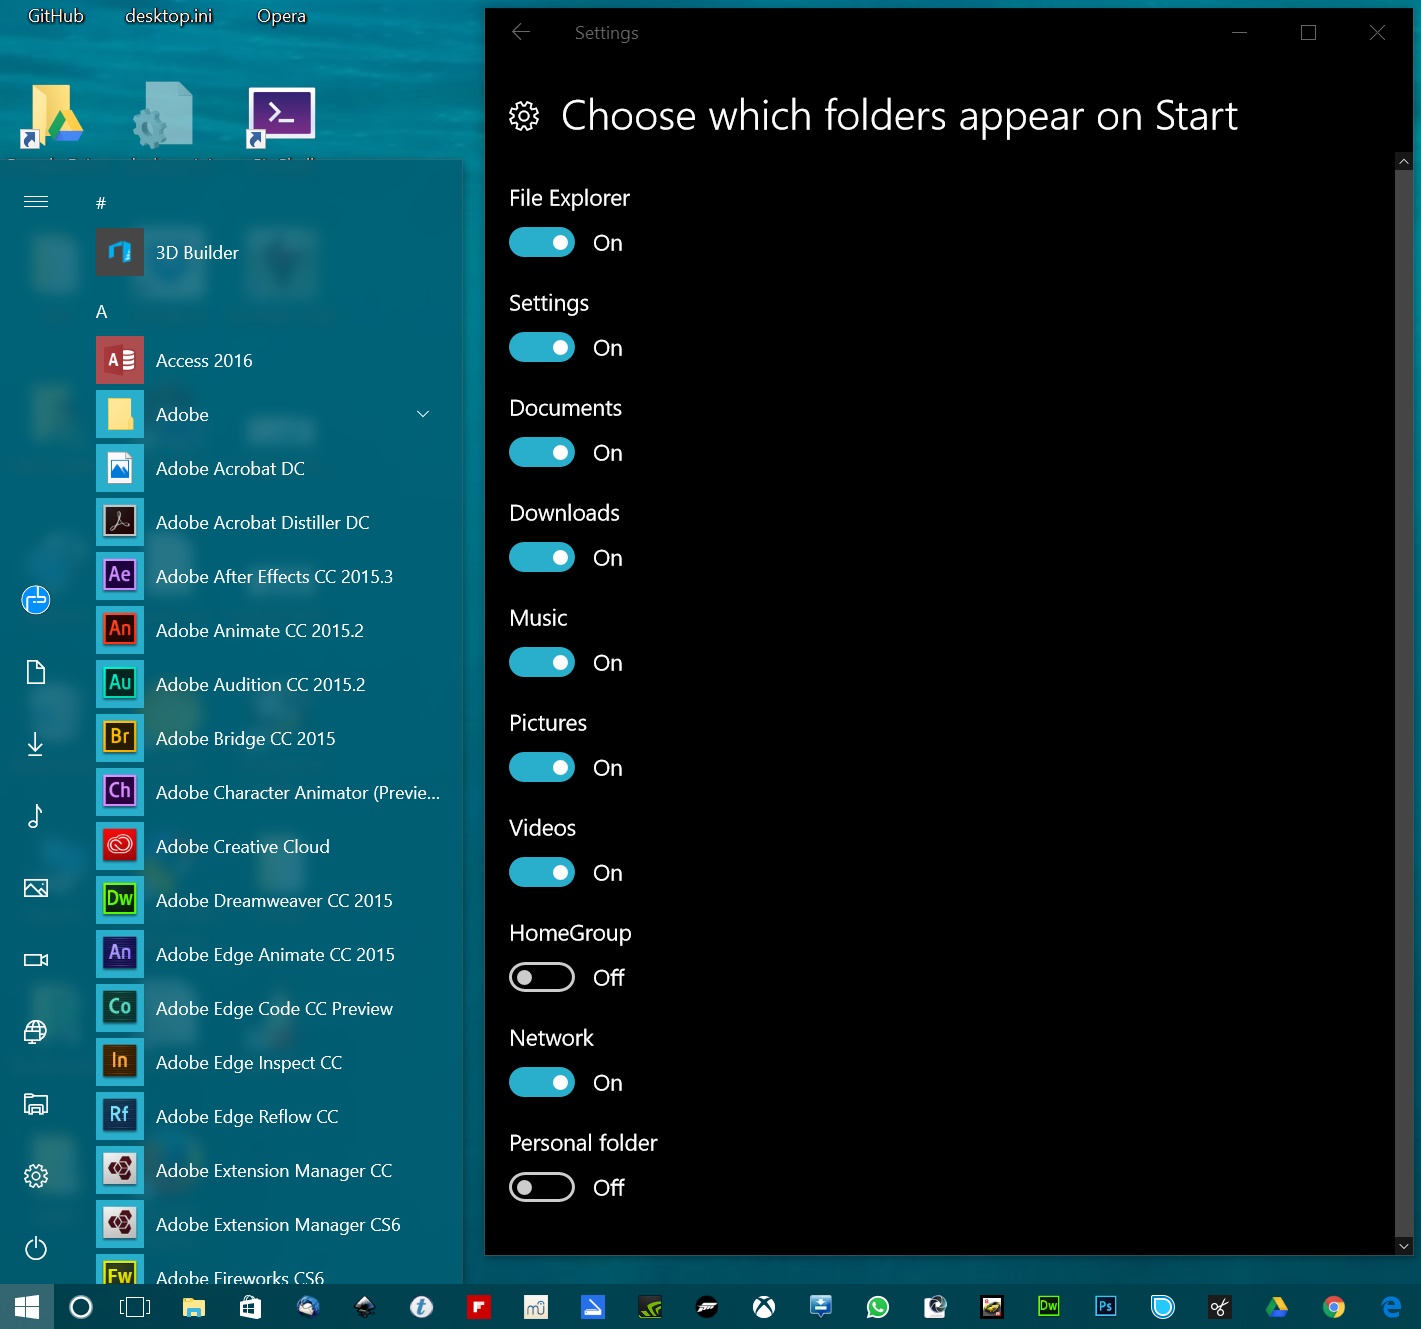The image size is (1421, 1329).
Task: Enable the Personal folder toggle
Action: point(542,1188)
